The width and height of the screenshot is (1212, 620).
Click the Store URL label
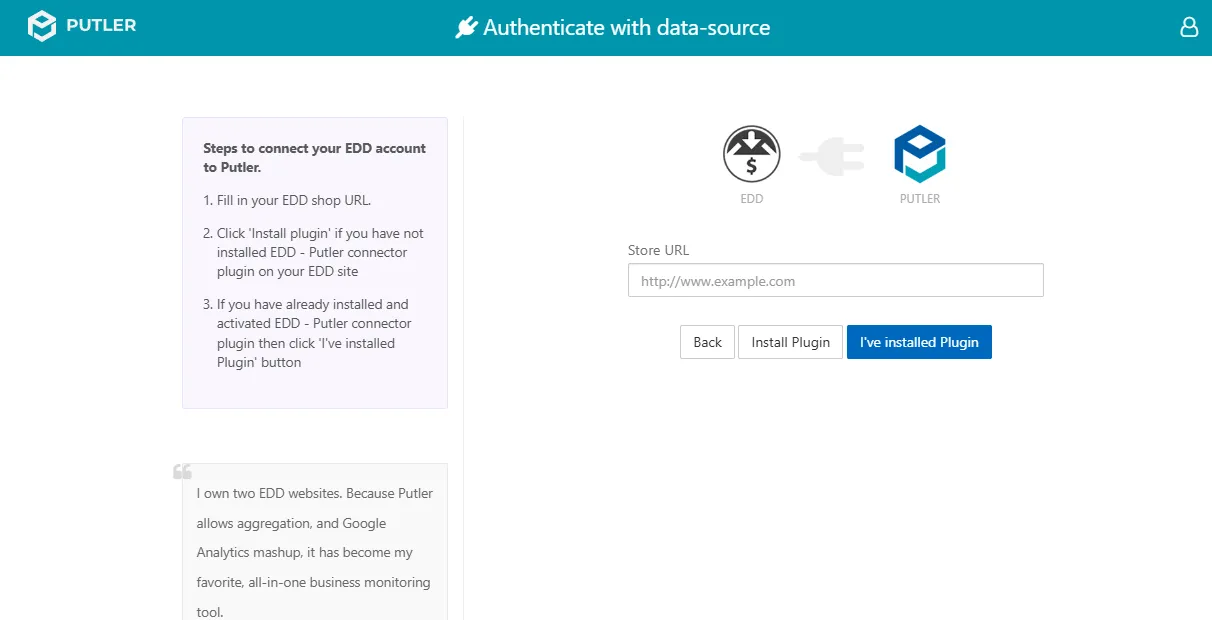(x=659, y=250)
